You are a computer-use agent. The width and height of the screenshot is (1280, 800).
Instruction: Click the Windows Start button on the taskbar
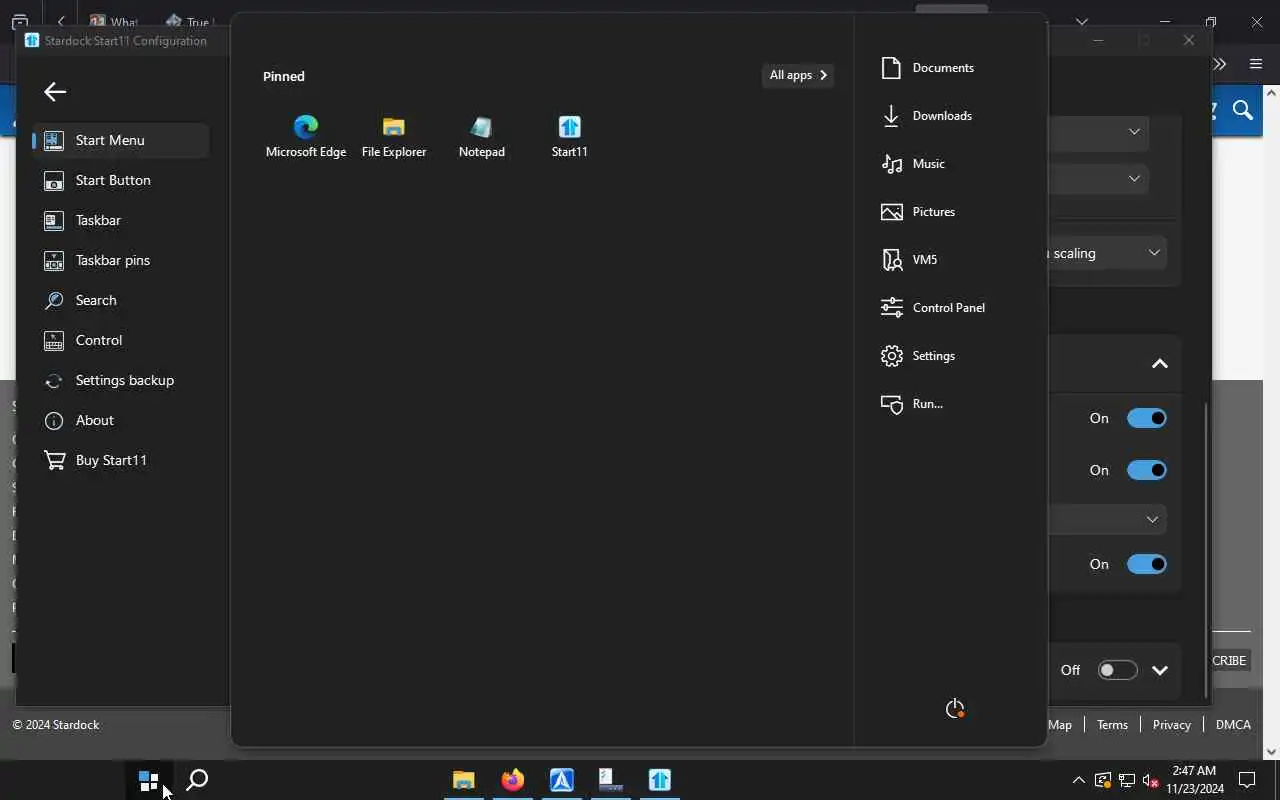149,780
